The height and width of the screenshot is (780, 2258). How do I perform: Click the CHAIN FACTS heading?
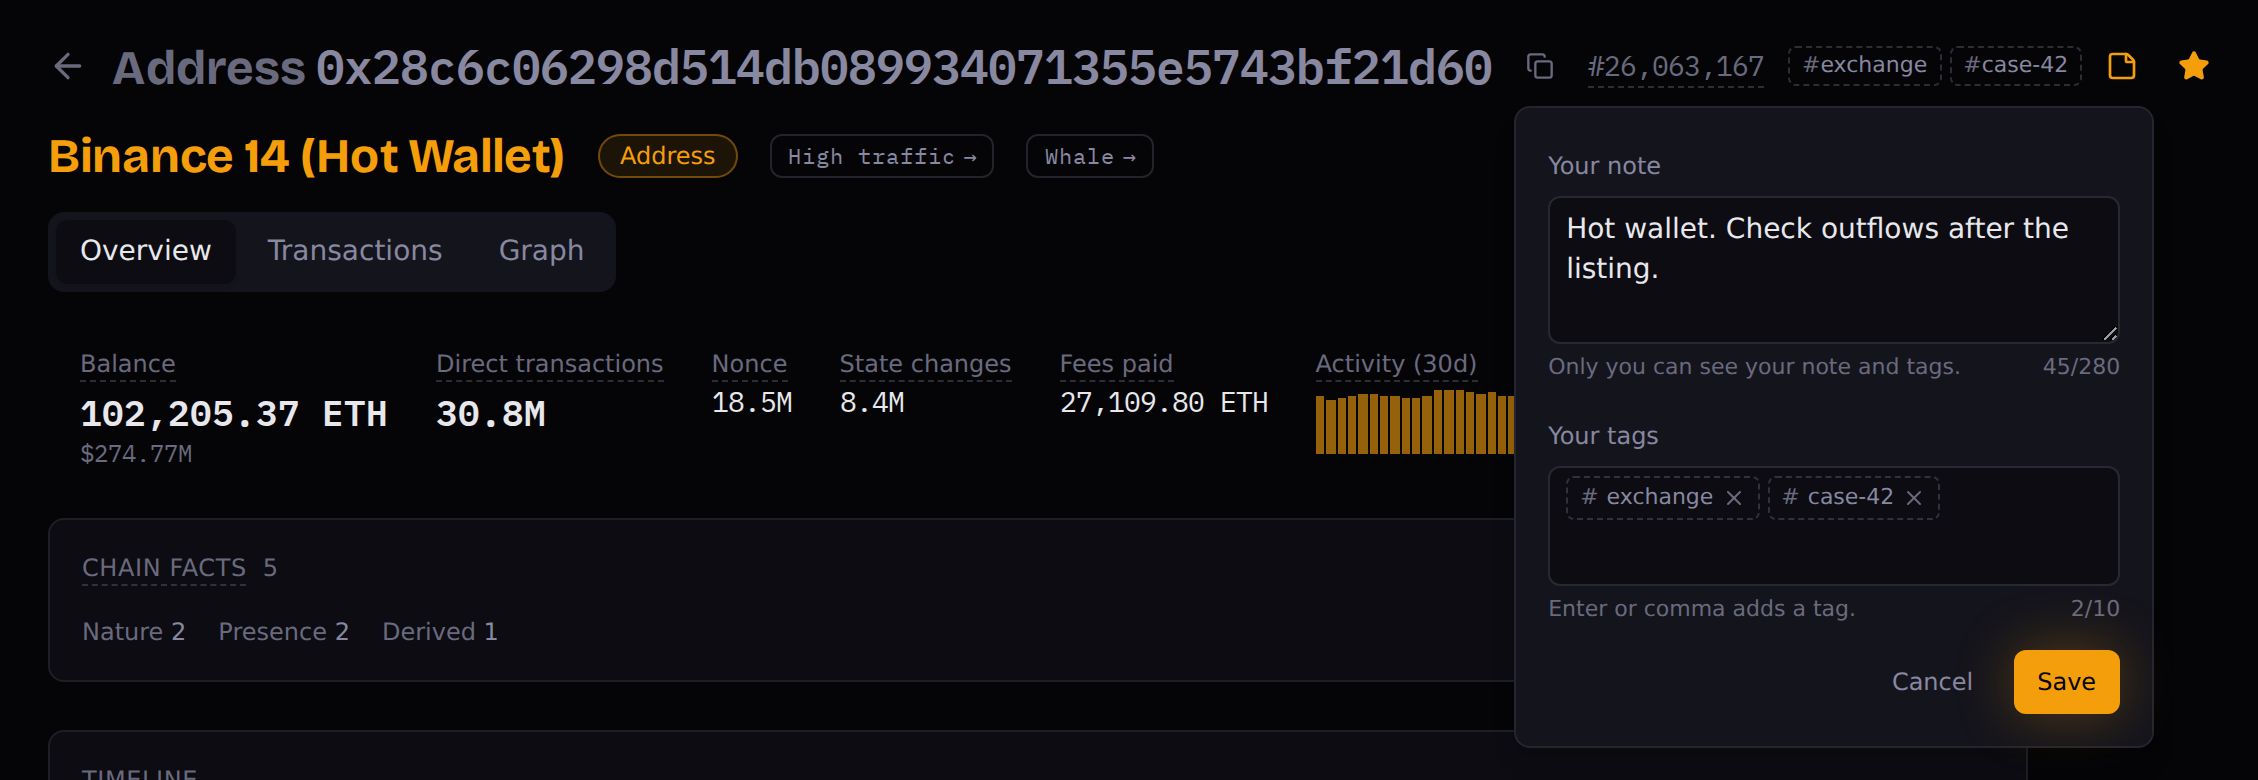(164, 568)
